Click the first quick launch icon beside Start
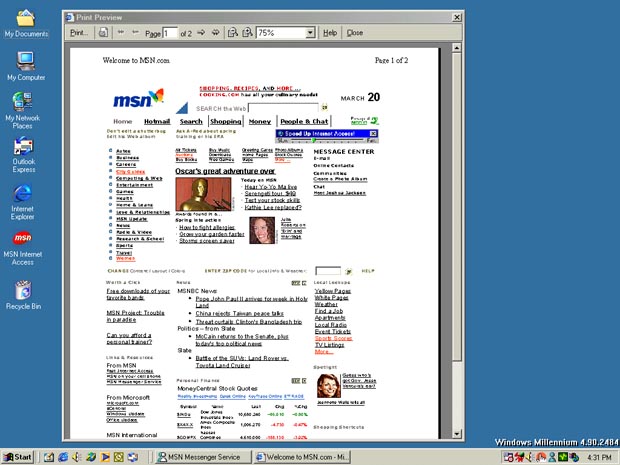The height and width of the screenshot is (465, 620). tap(49, 457)
